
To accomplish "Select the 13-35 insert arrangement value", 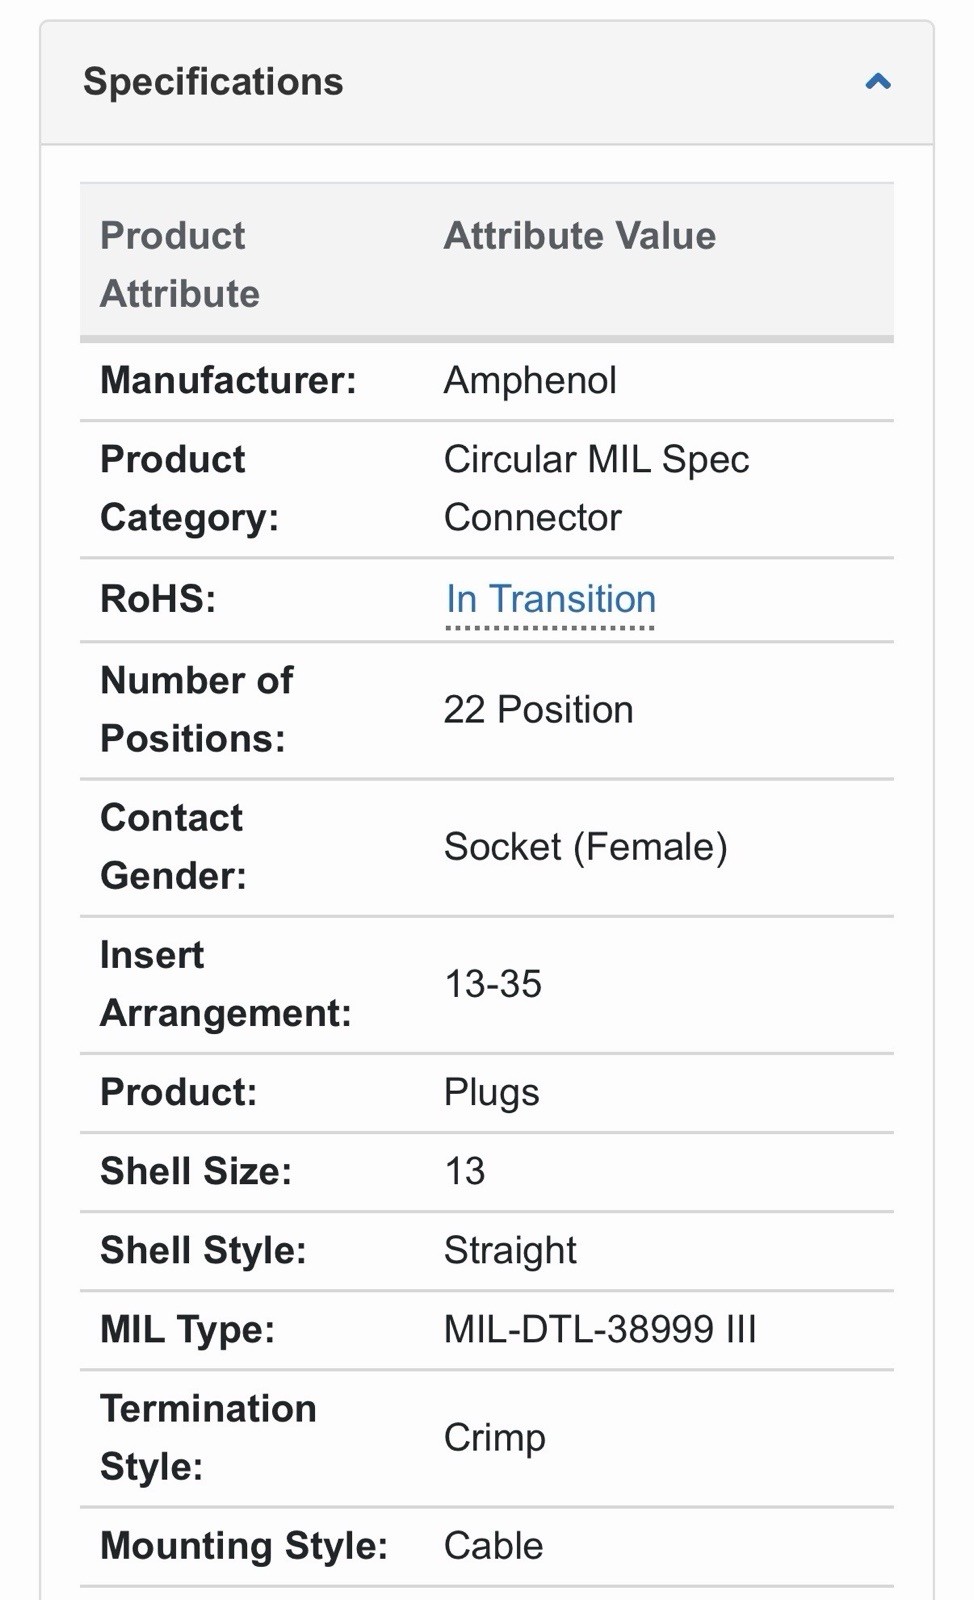I will pyautogui.click(x=493, y=984).
